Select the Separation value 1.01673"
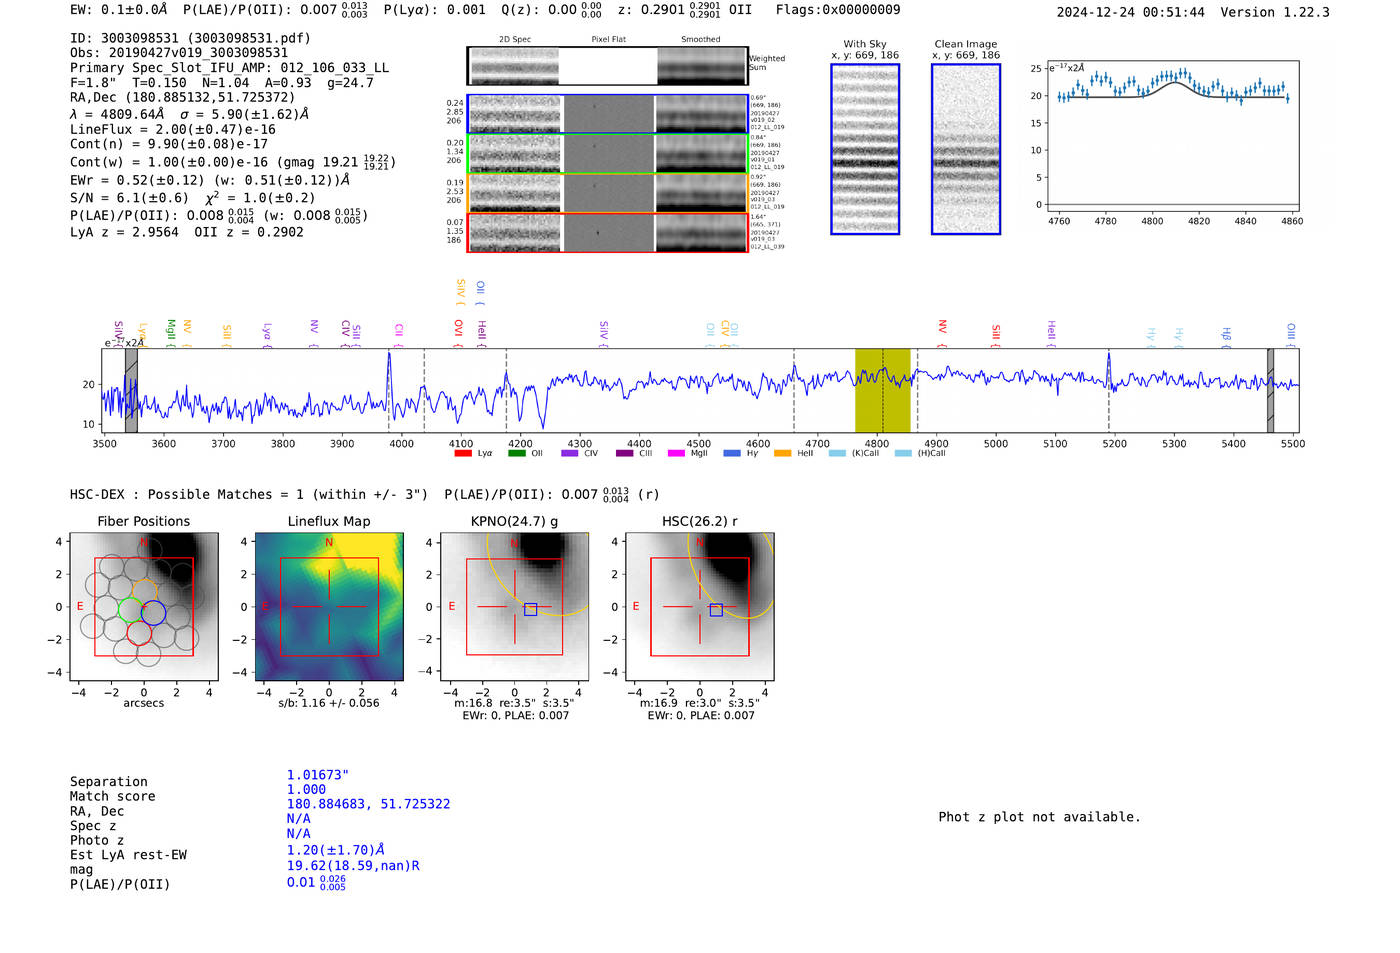 click(318, 775)
